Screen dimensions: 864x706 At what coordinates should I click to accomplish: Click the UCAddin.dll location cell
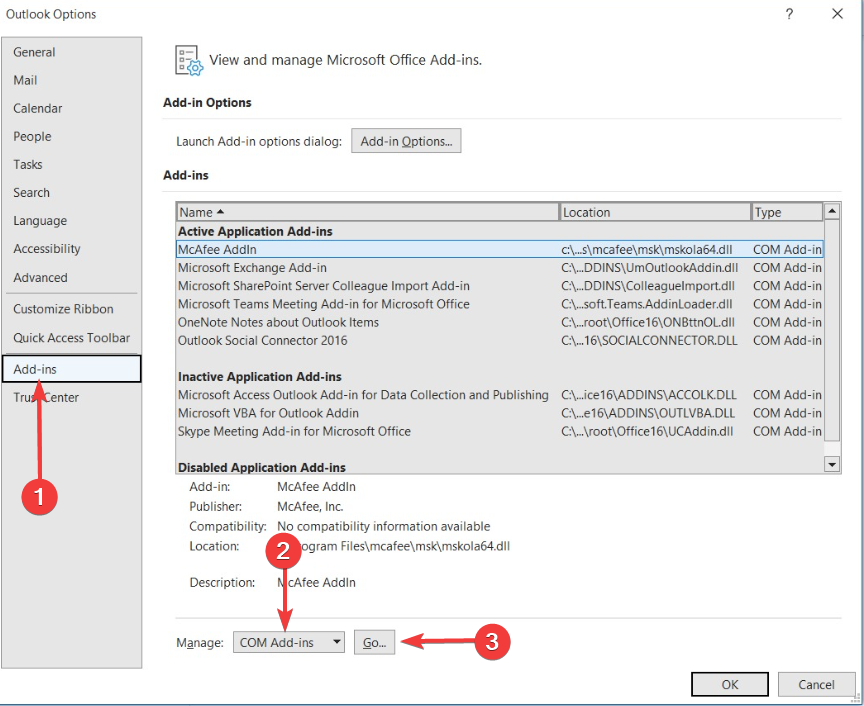click(647, 432)
